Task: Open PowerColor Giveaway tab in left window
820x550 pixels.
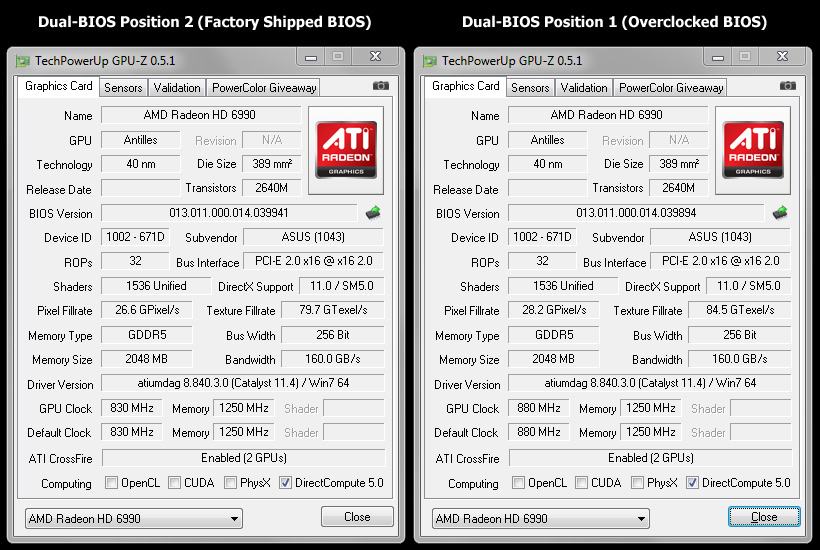Action: pos(264,88)
